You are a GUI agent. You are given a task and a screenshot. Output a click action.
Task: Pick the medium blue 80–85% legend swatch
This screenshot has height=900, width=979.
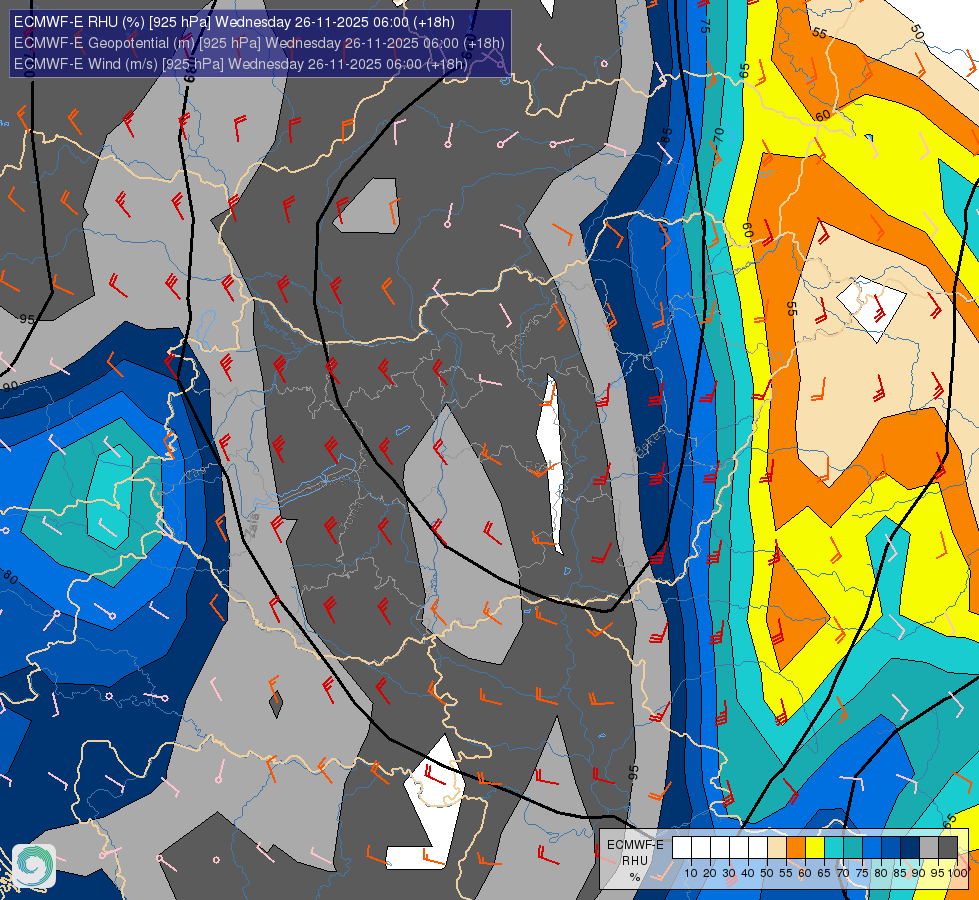coord(891,847)
